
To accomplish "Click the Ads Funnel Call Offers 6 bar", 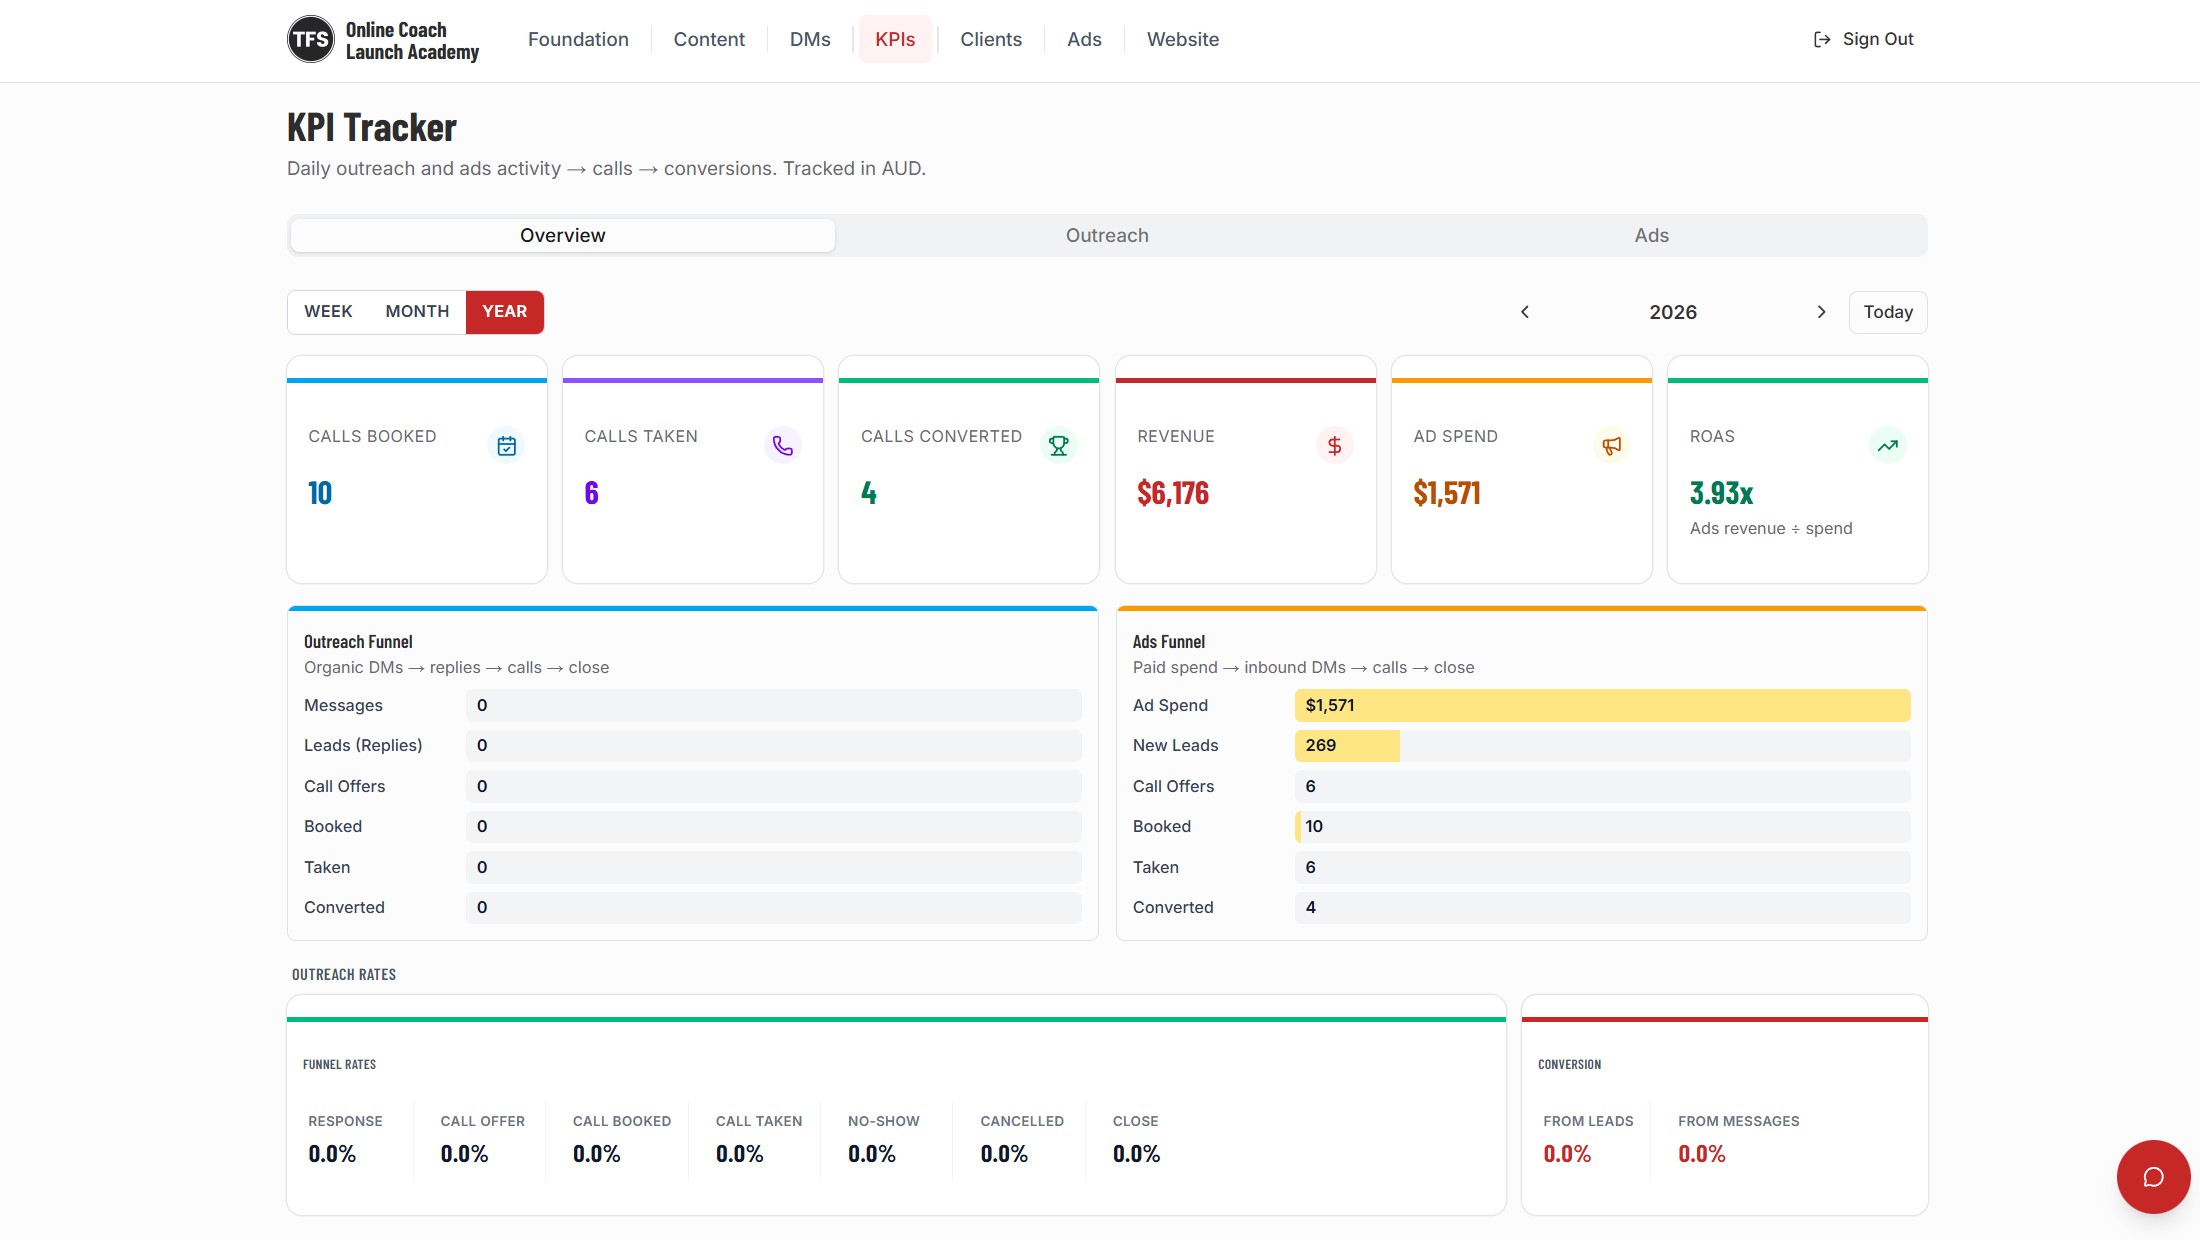I will (1602, 786).
